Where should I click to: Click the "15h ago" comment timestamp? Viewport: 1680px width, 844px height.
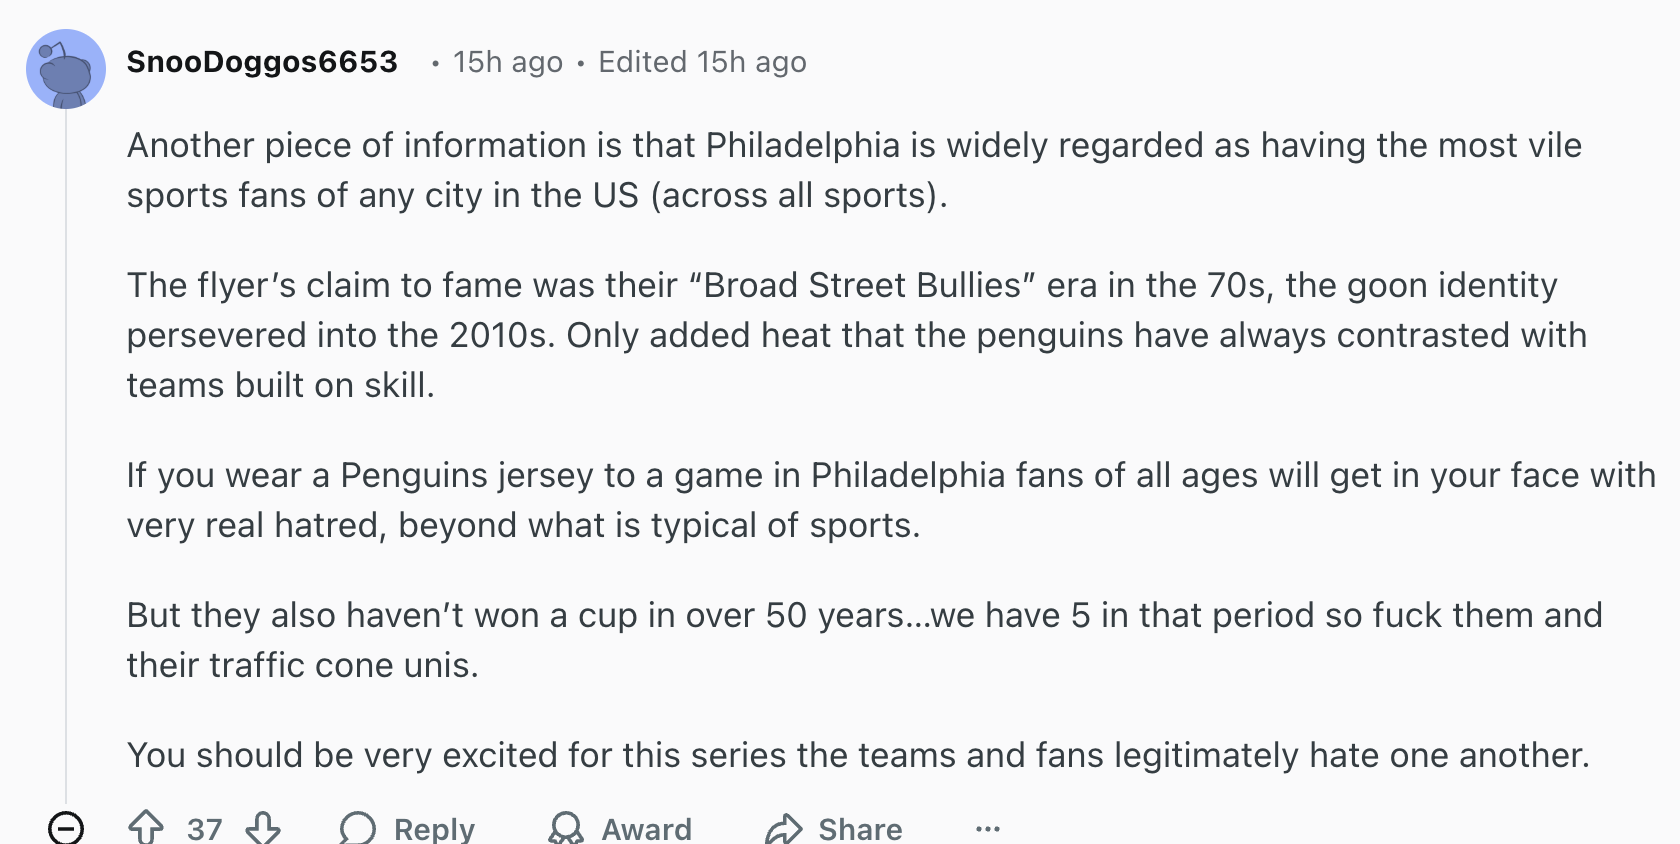pos(507,62)
